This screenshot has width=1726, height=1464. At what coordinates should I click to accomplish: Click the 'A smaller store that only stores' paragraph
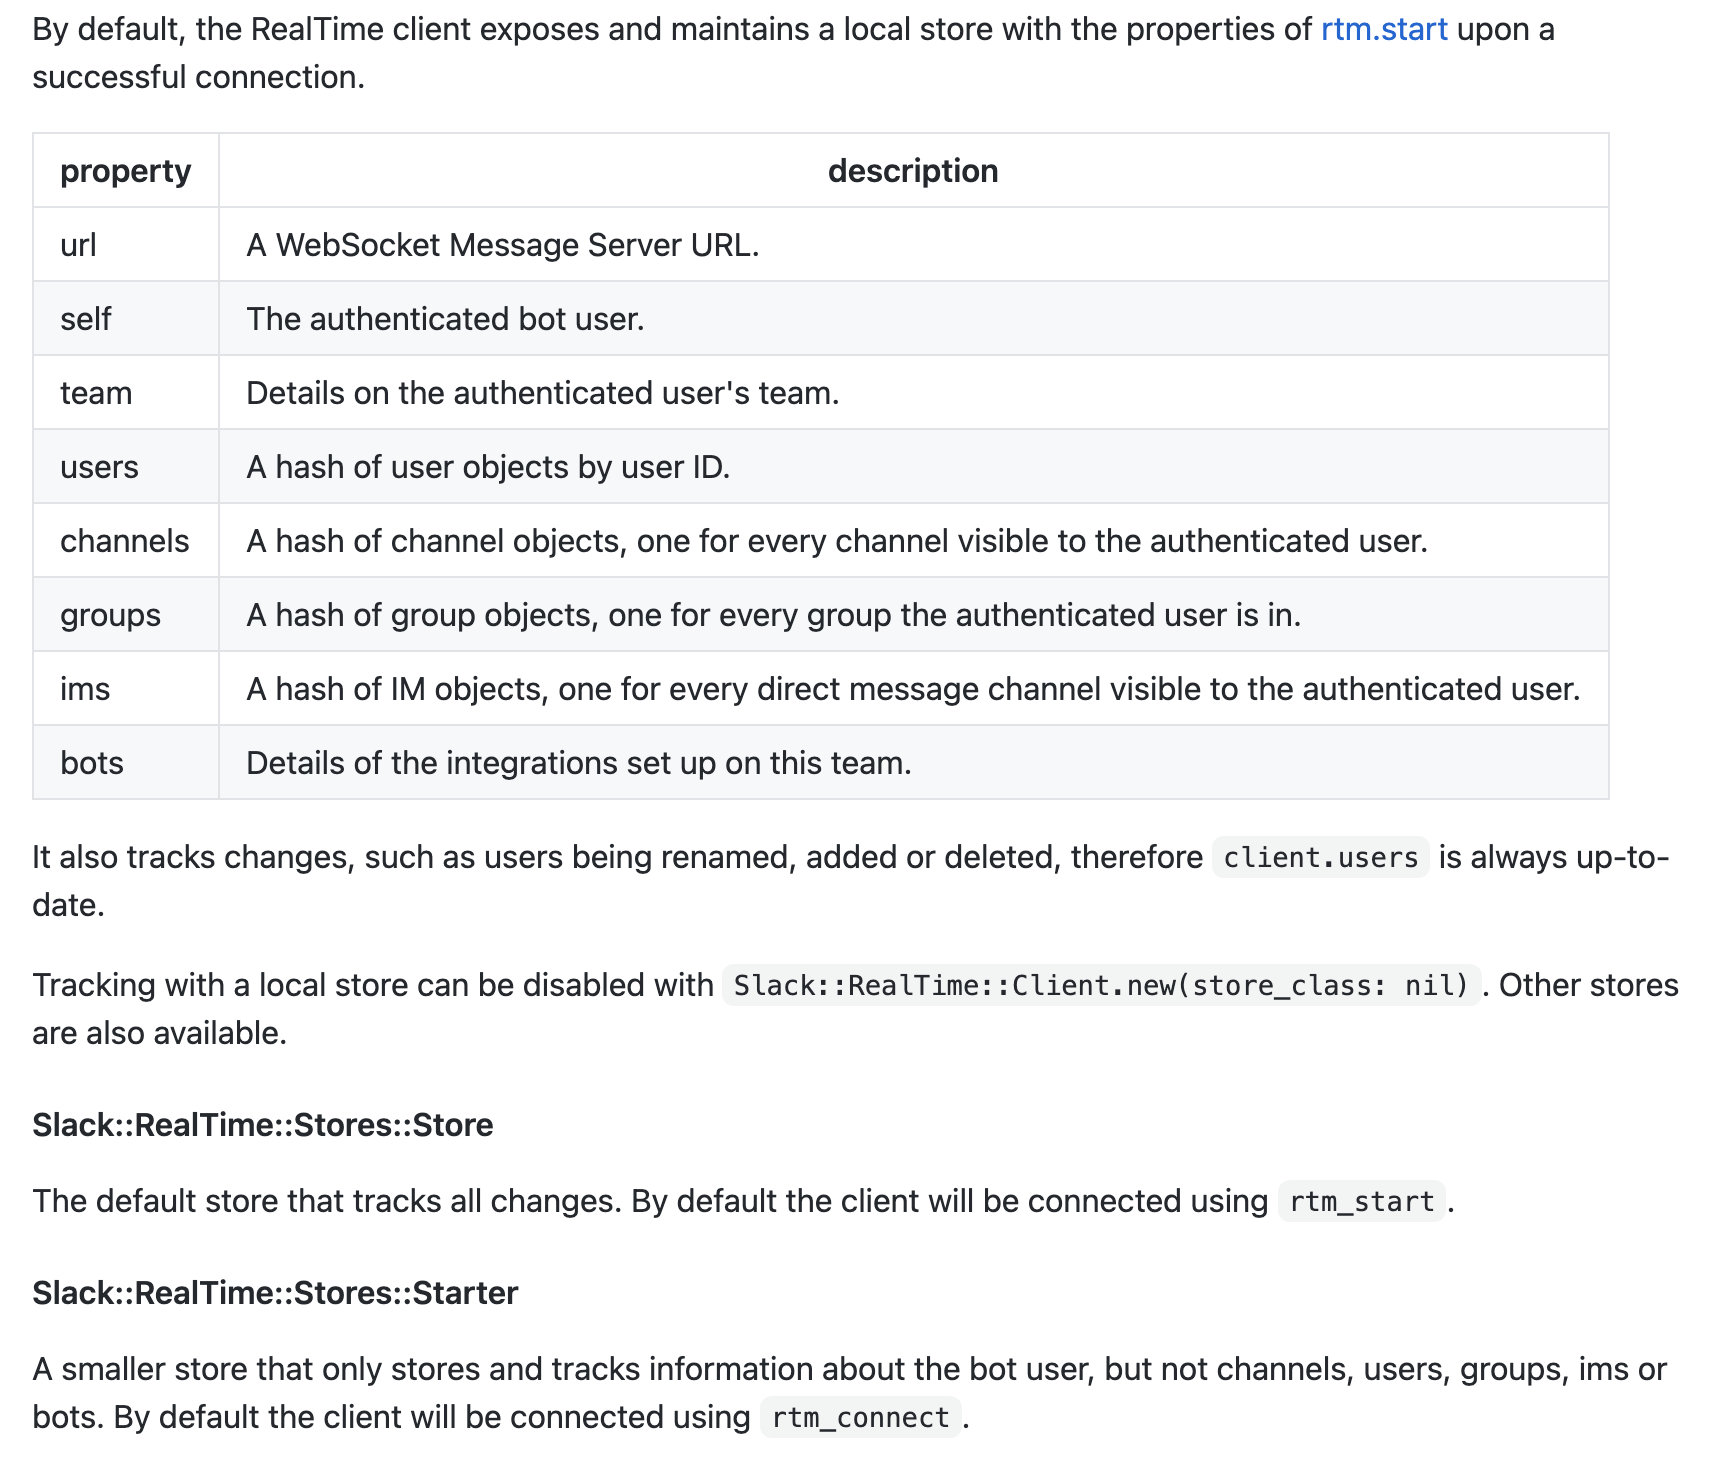tap(850, 1393)
